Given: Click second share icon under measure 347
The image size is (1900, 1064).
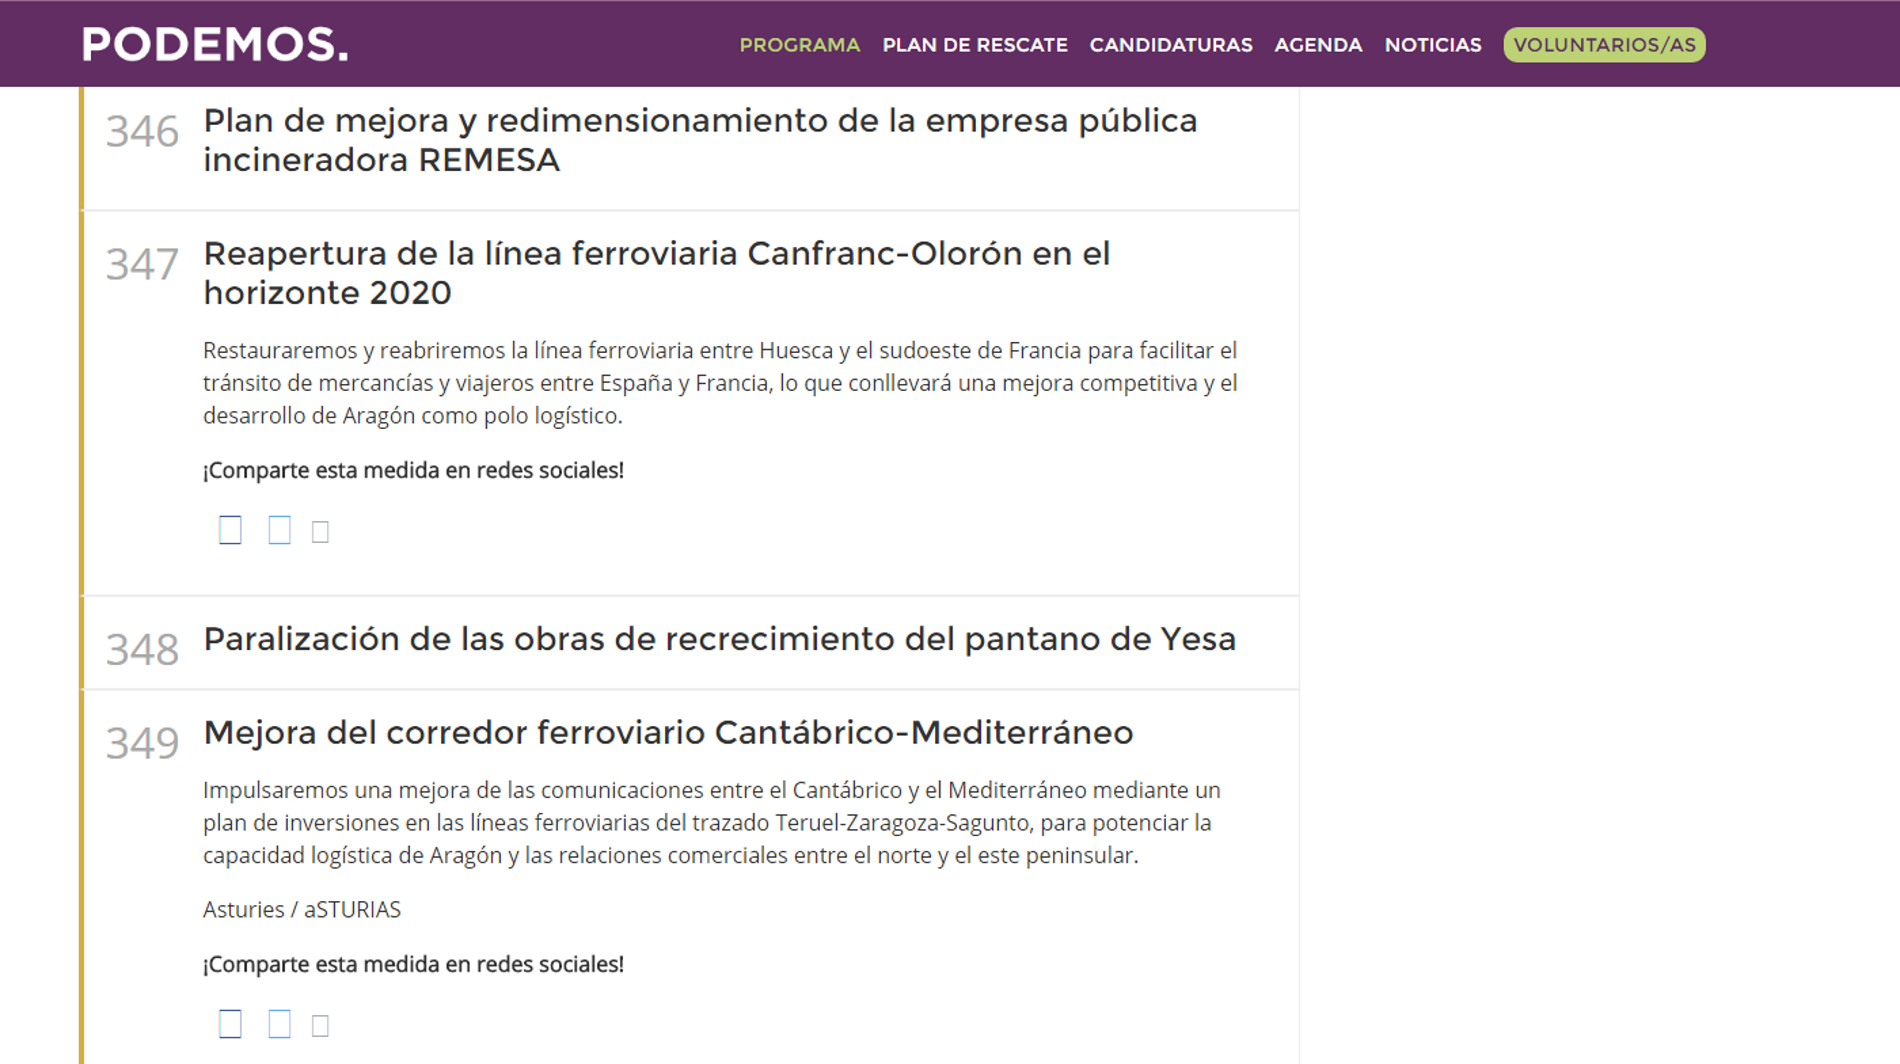Looking at the screenshot, I should [279, 530].
